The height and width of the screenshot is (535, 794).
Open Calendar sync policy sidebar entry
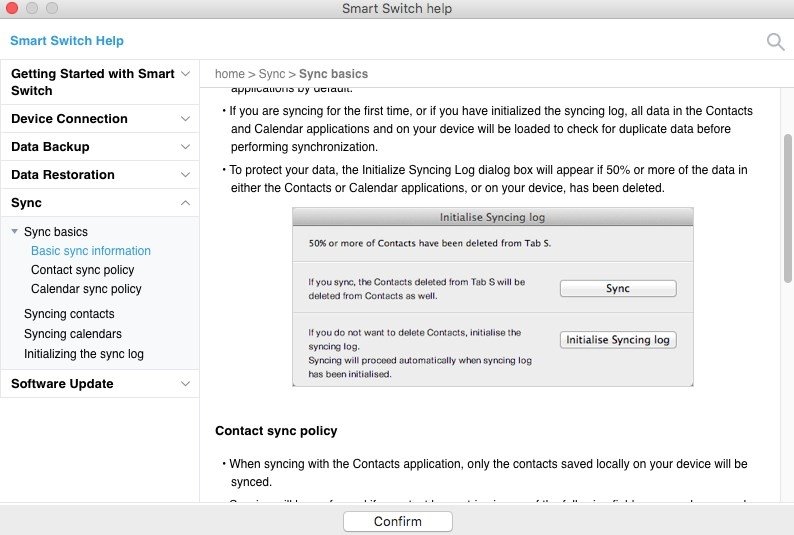pyautogui.click(x=86, y=289)
